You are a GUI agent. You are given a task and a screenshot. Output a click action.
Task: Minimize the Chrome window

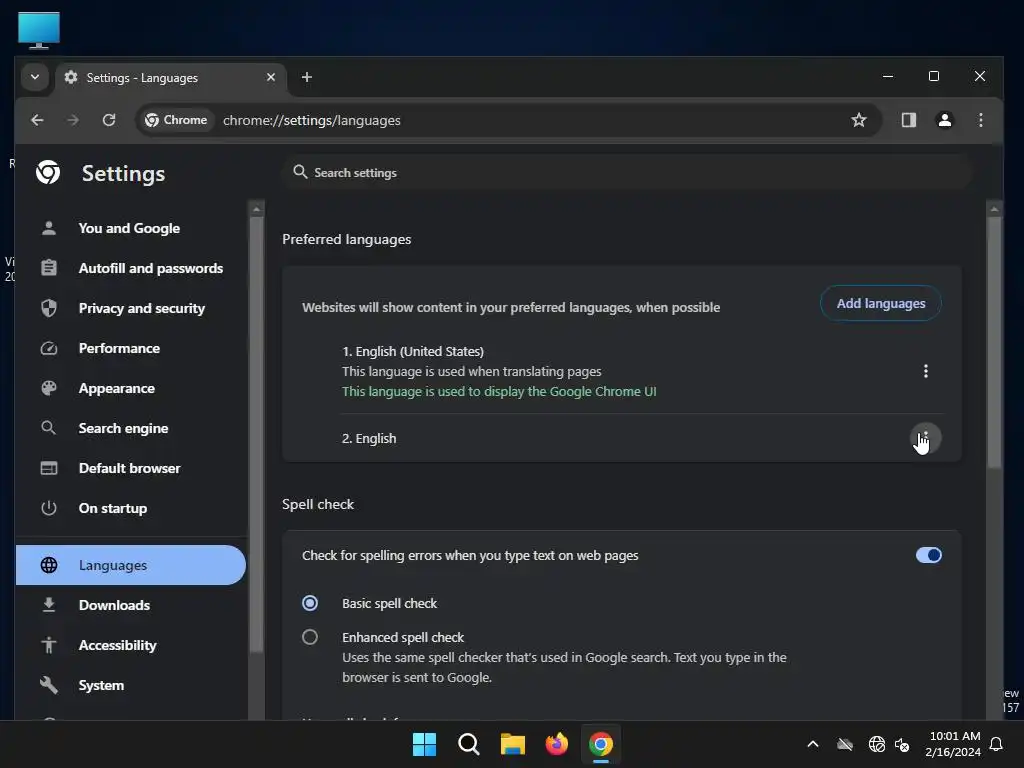(x=888, y=76)
